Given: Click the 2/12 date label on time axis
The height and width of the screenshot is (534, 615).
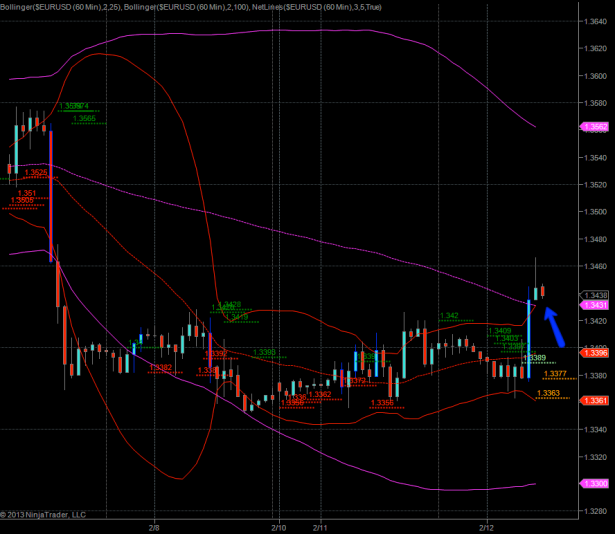Looking at the screenshot, I should click(487, 526).
